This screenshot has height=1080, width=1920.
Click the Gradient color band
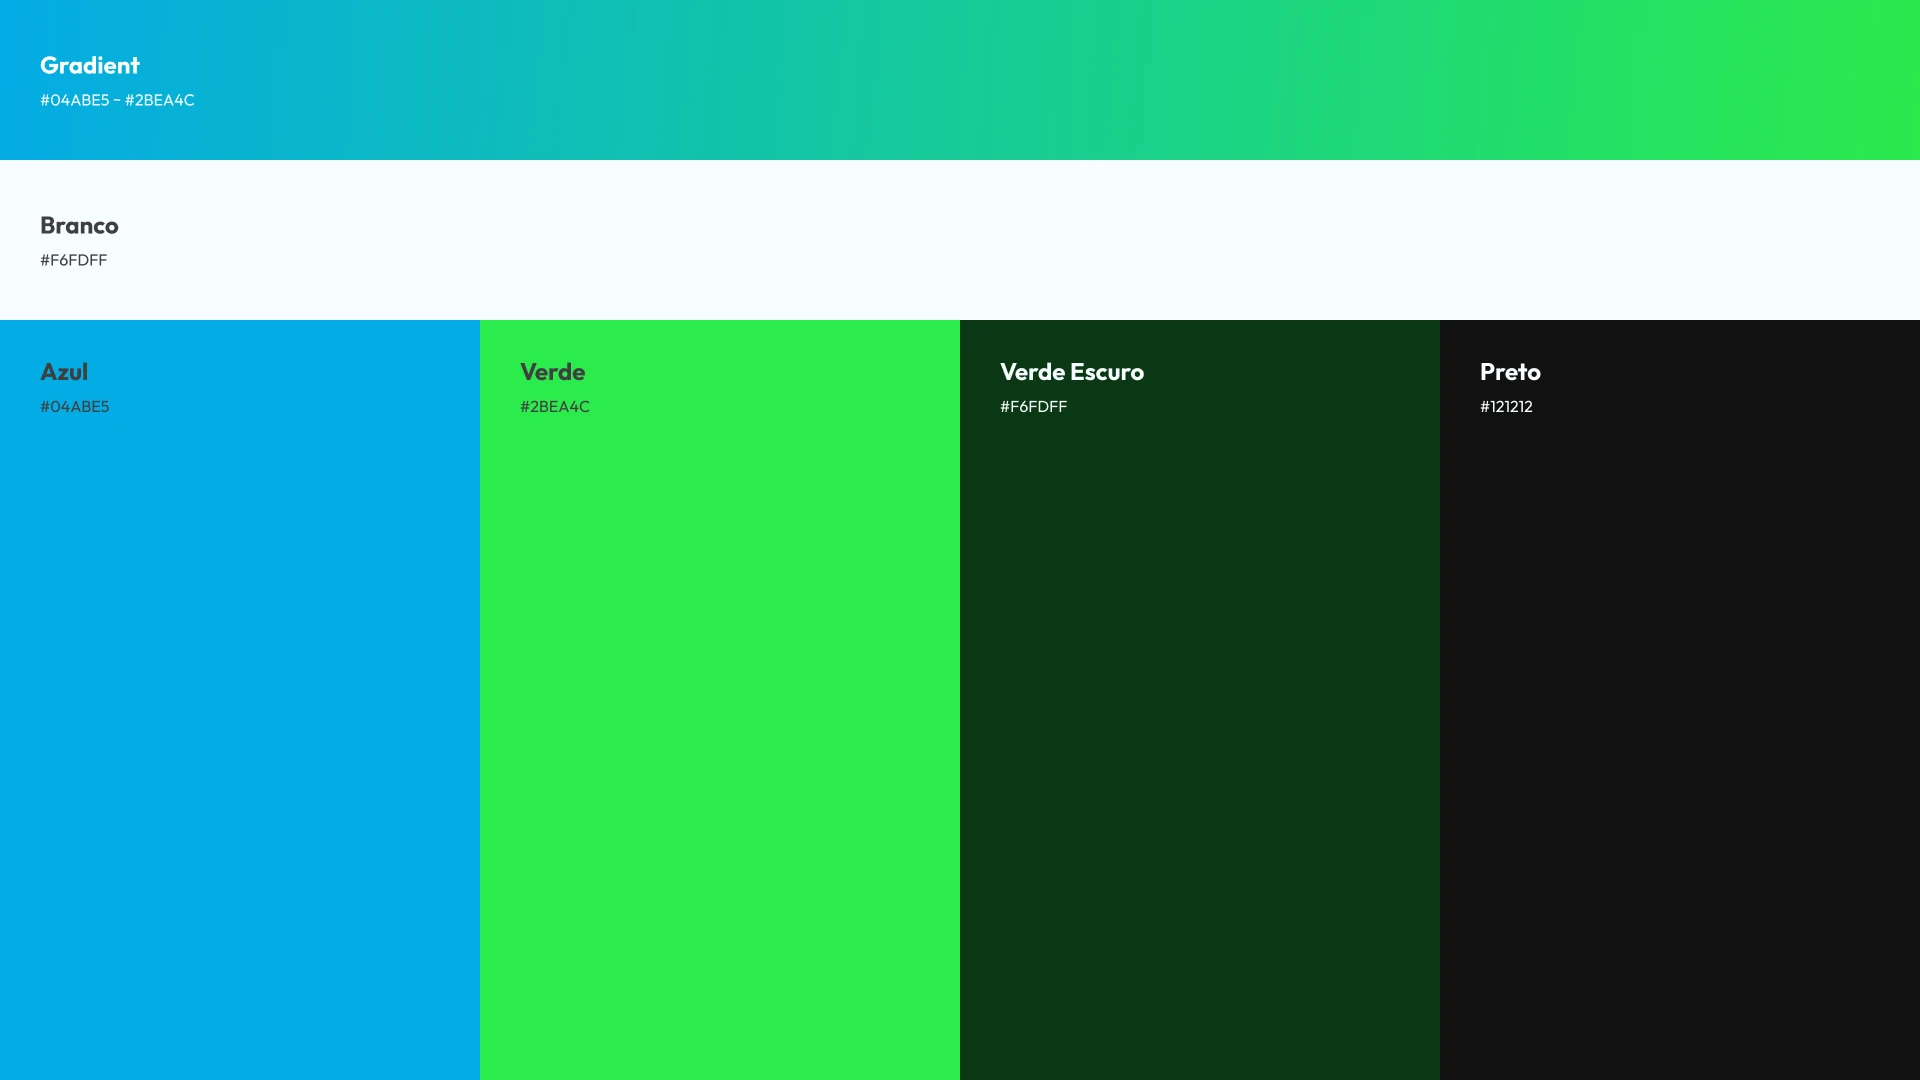[960, 80]
